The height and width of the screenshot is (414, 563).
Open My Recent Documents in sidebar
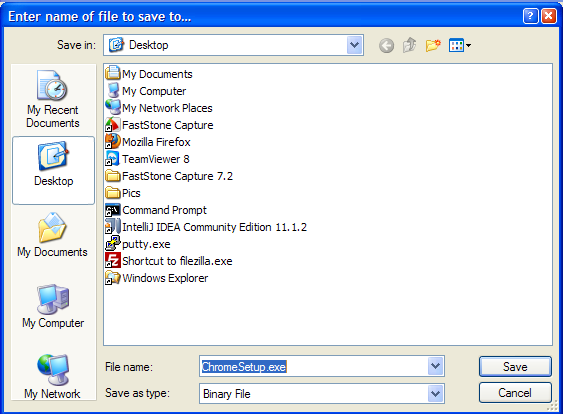(x=53, y=99)
